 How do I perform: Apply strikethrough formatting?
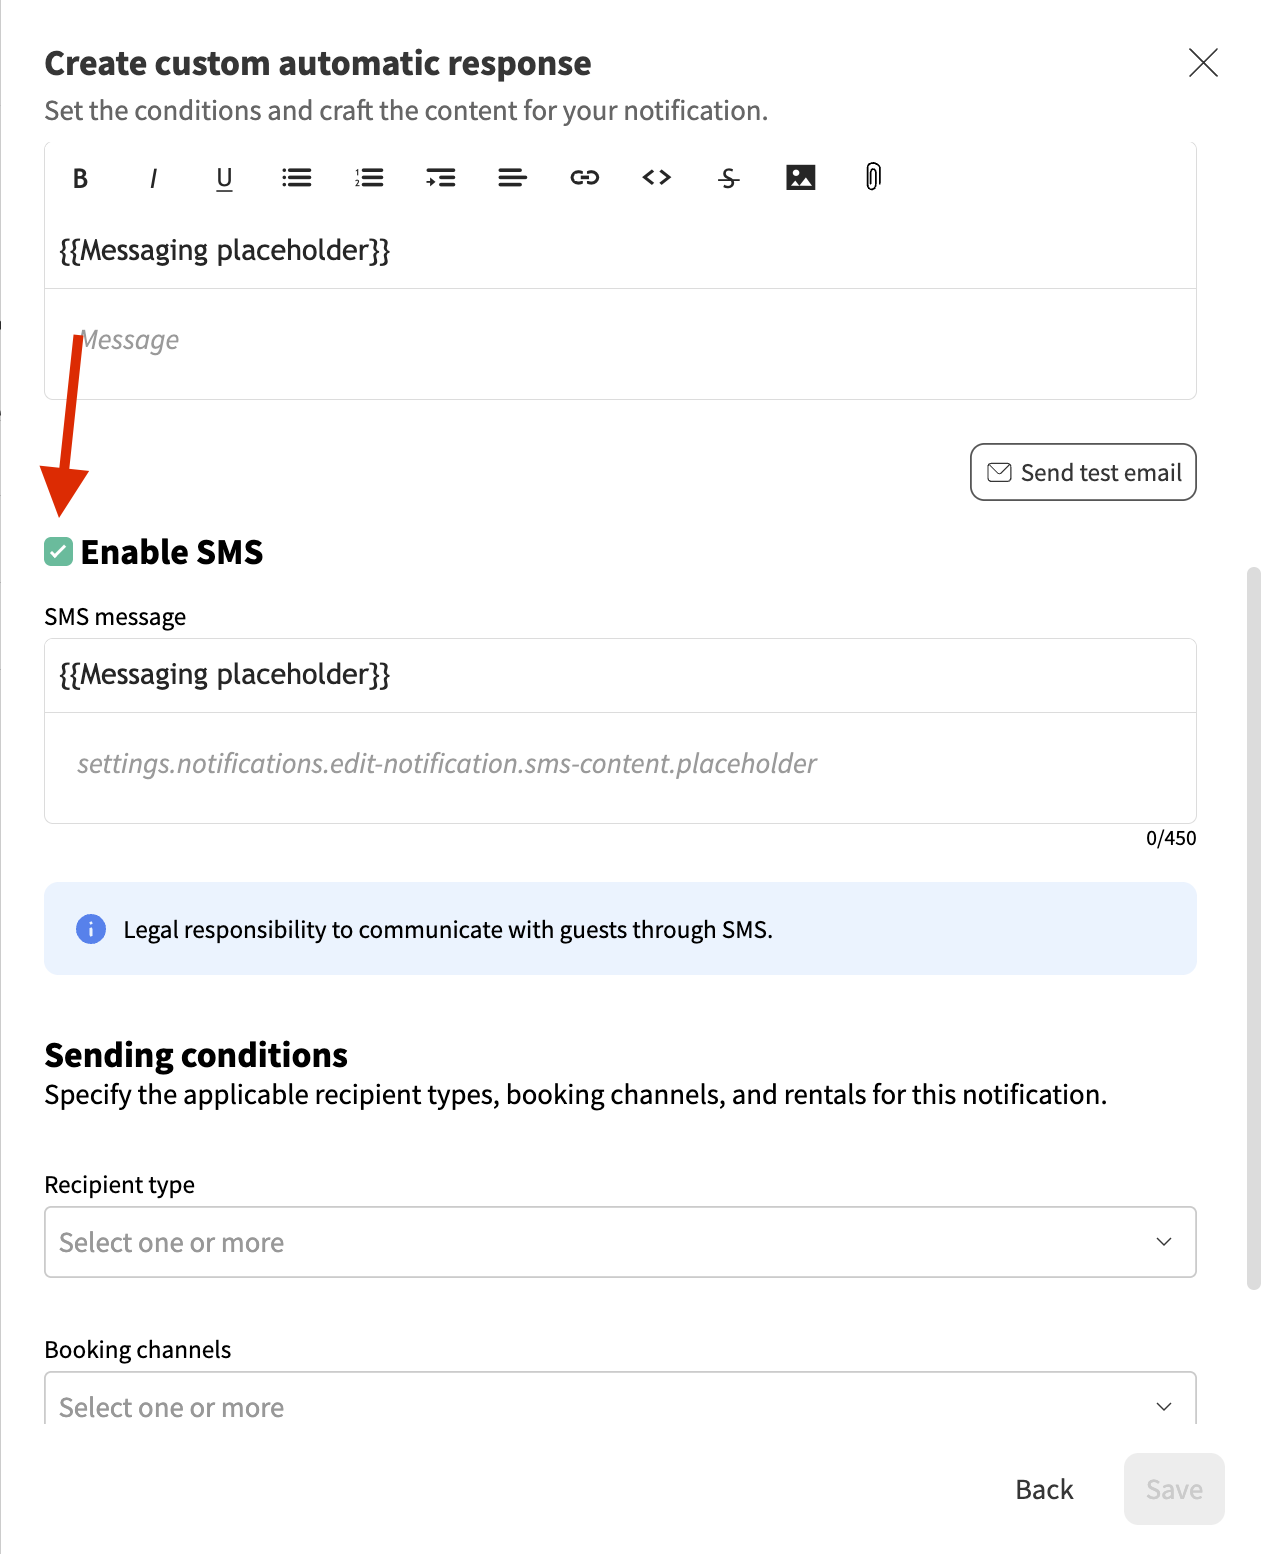729,178
